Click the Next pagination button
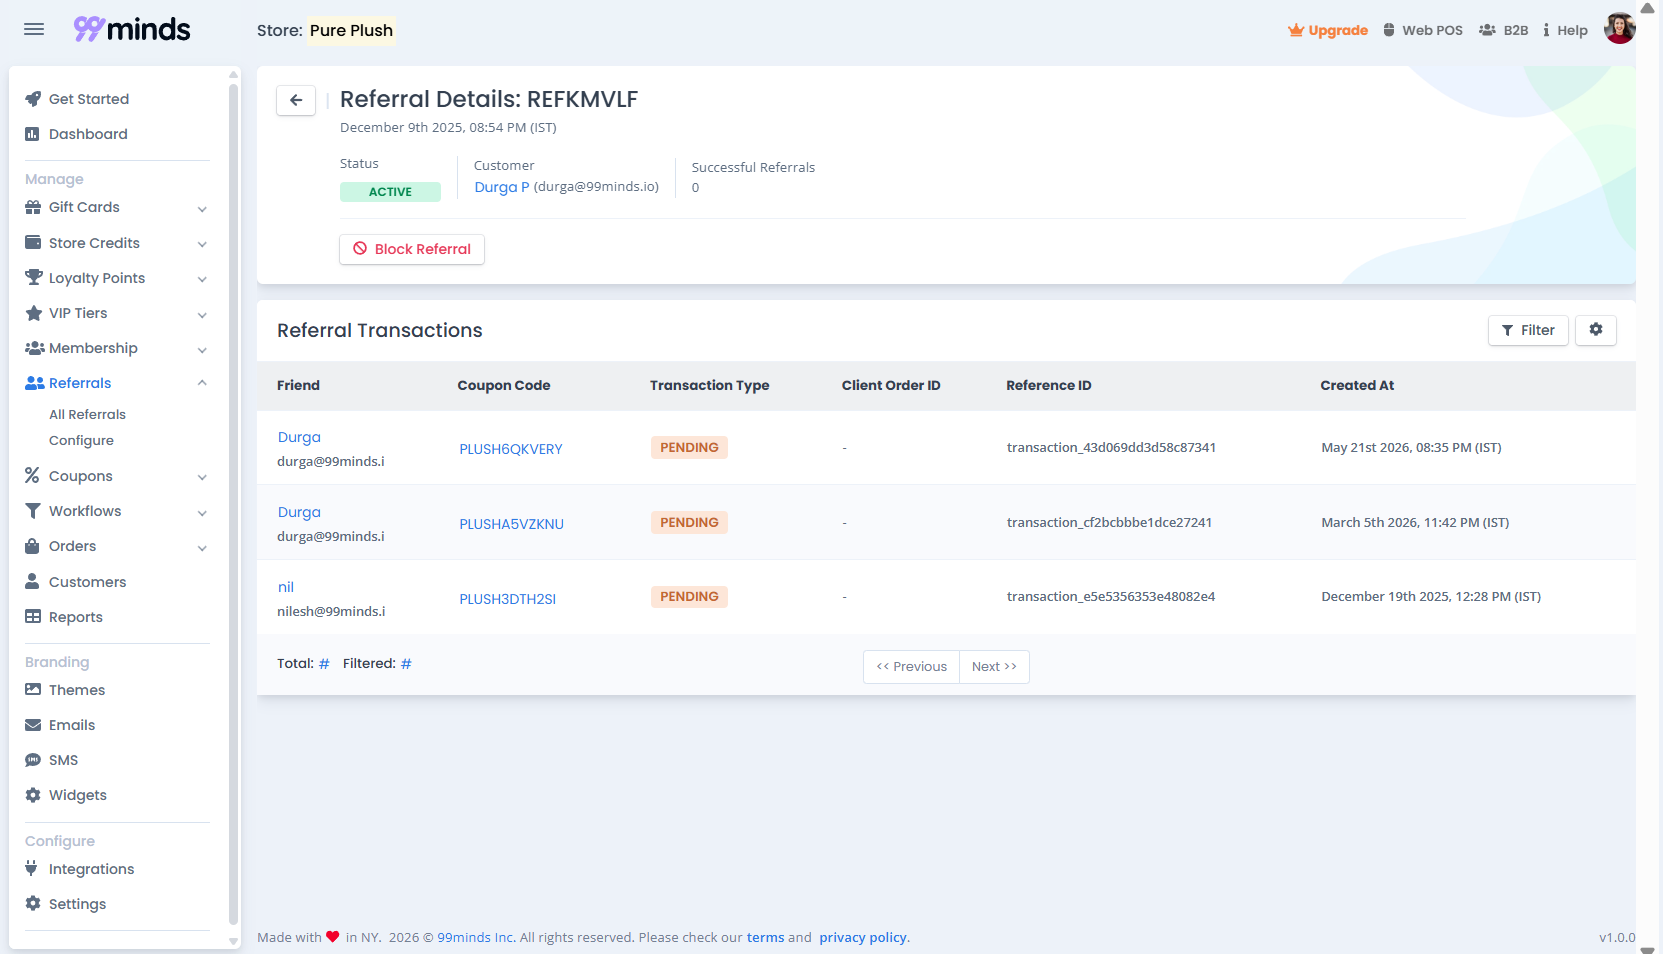The height and width of the screenshot is (954, 1663). pyautogui.click(x=994, y=667)
